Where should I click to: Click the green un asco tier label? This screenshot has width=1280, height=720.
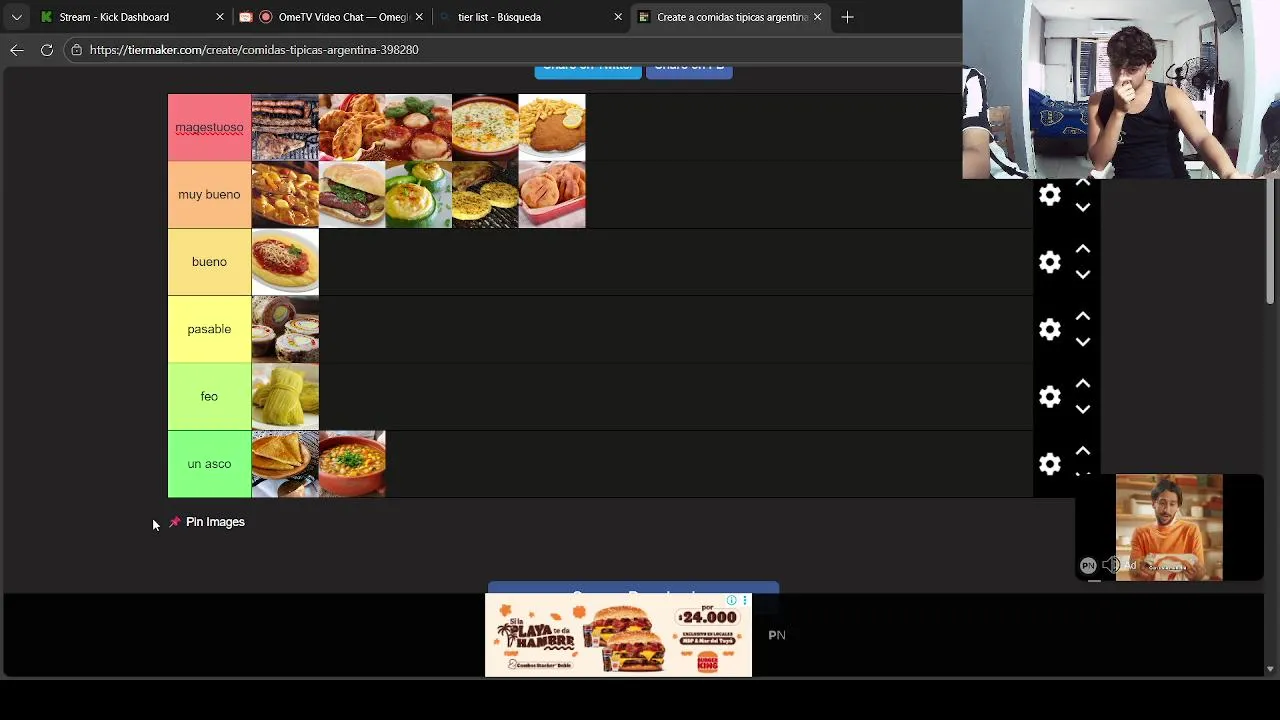tap(209, 464)
